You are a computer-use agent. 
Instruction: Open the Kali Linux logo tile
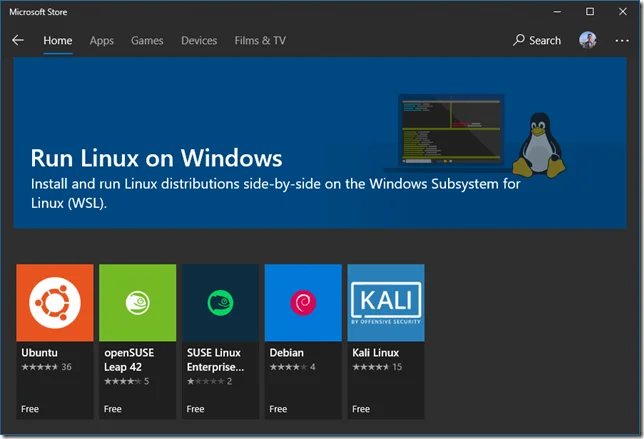pos(385,303)
